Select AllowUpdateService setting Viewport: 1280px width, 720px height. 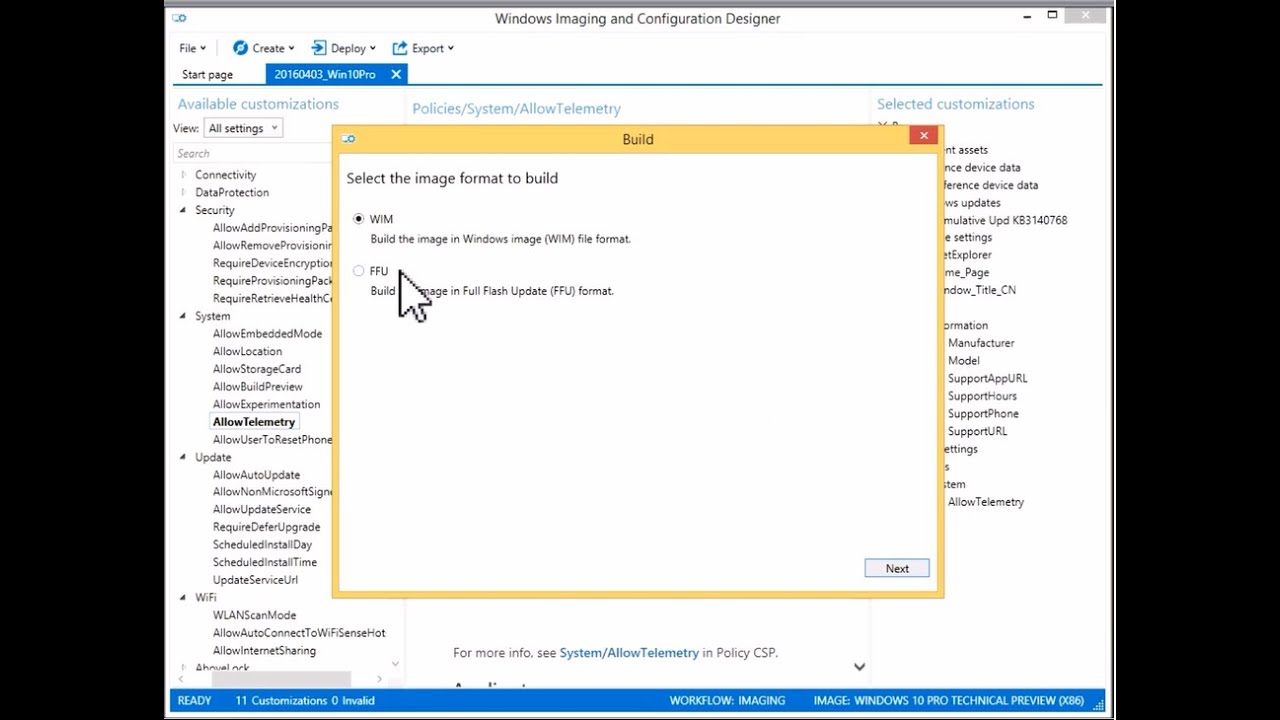click(x=261, y=509)
